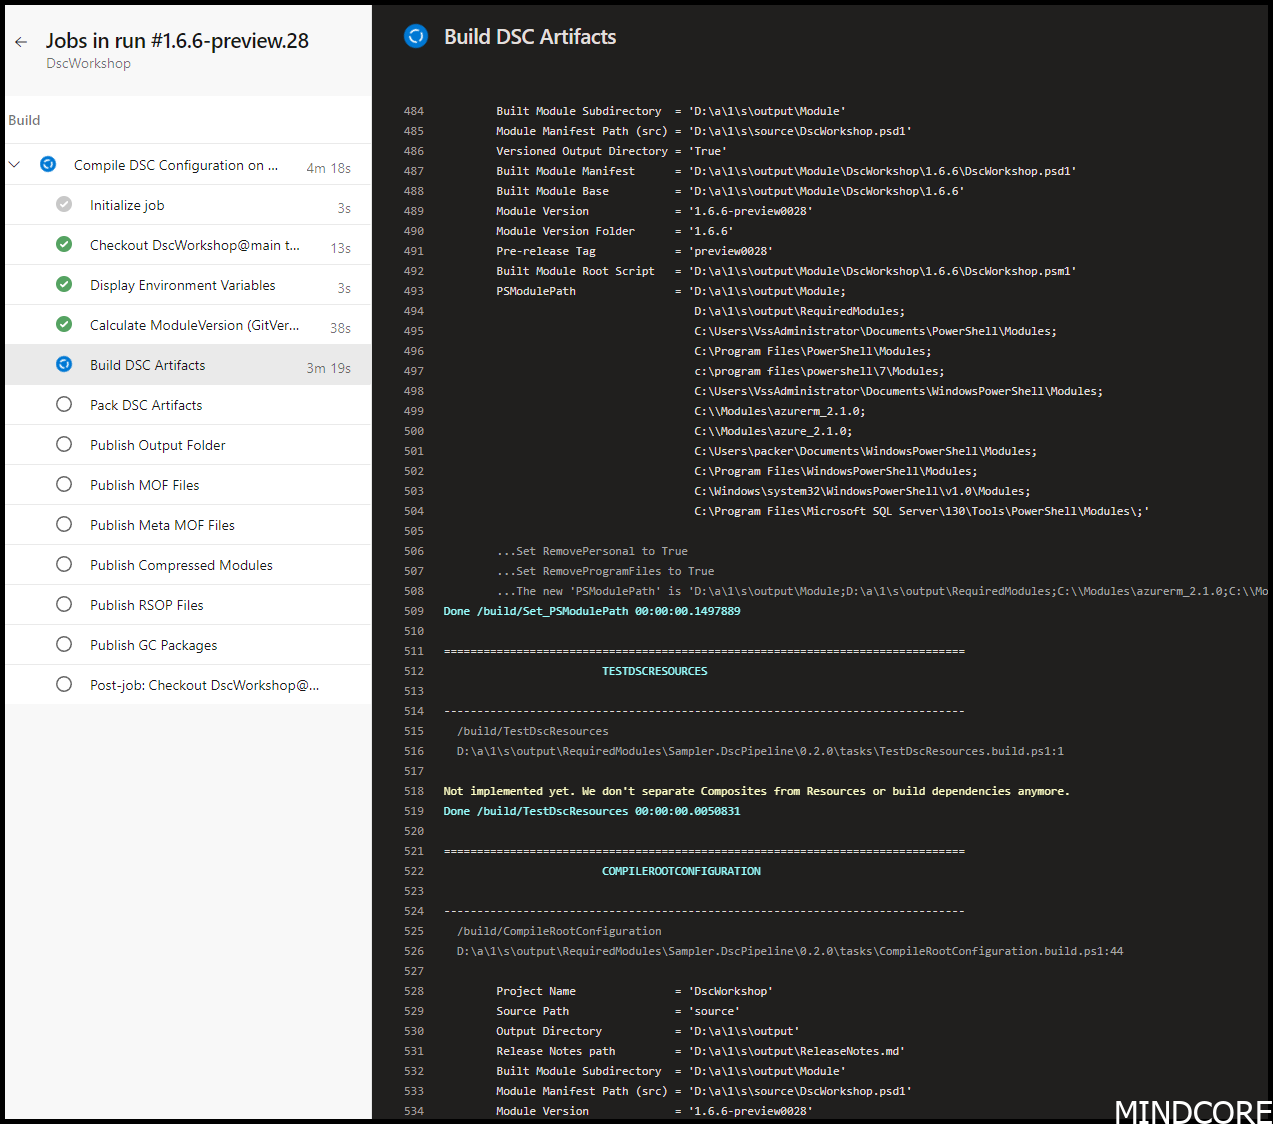The image size is (1273, 1124).
Task: Click the pipeline icon next to Compile DSC Configuration job
Action: 48,164
